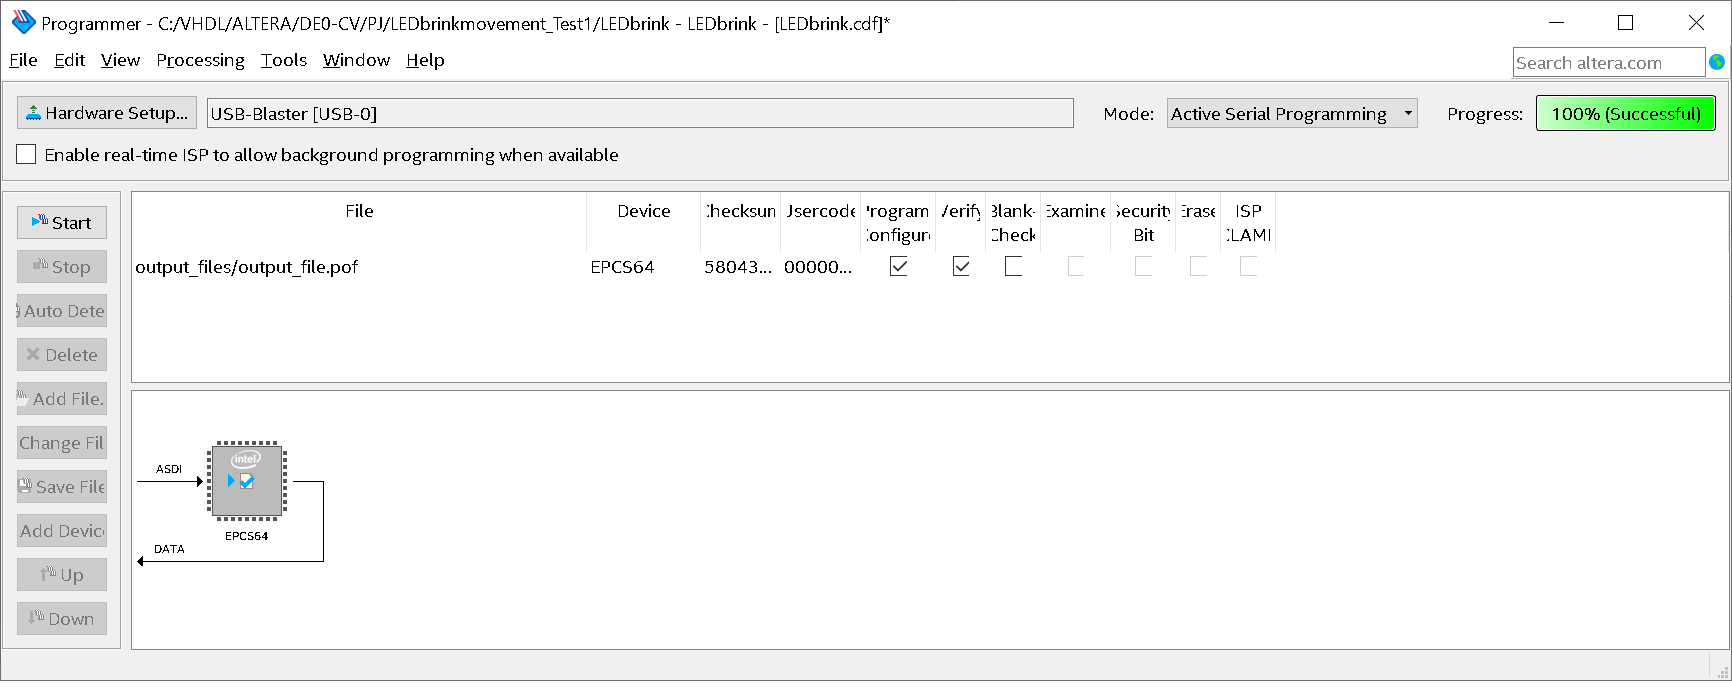The width and height of the screenshot is (1732, 692).
Task: Click the Auto Detect button
Action: click(x=62, y=310)
